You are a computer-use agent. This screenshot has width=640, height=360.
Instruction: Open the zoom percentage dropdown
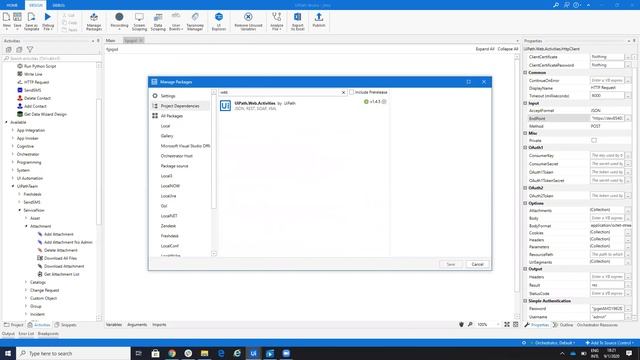[498, 324]
